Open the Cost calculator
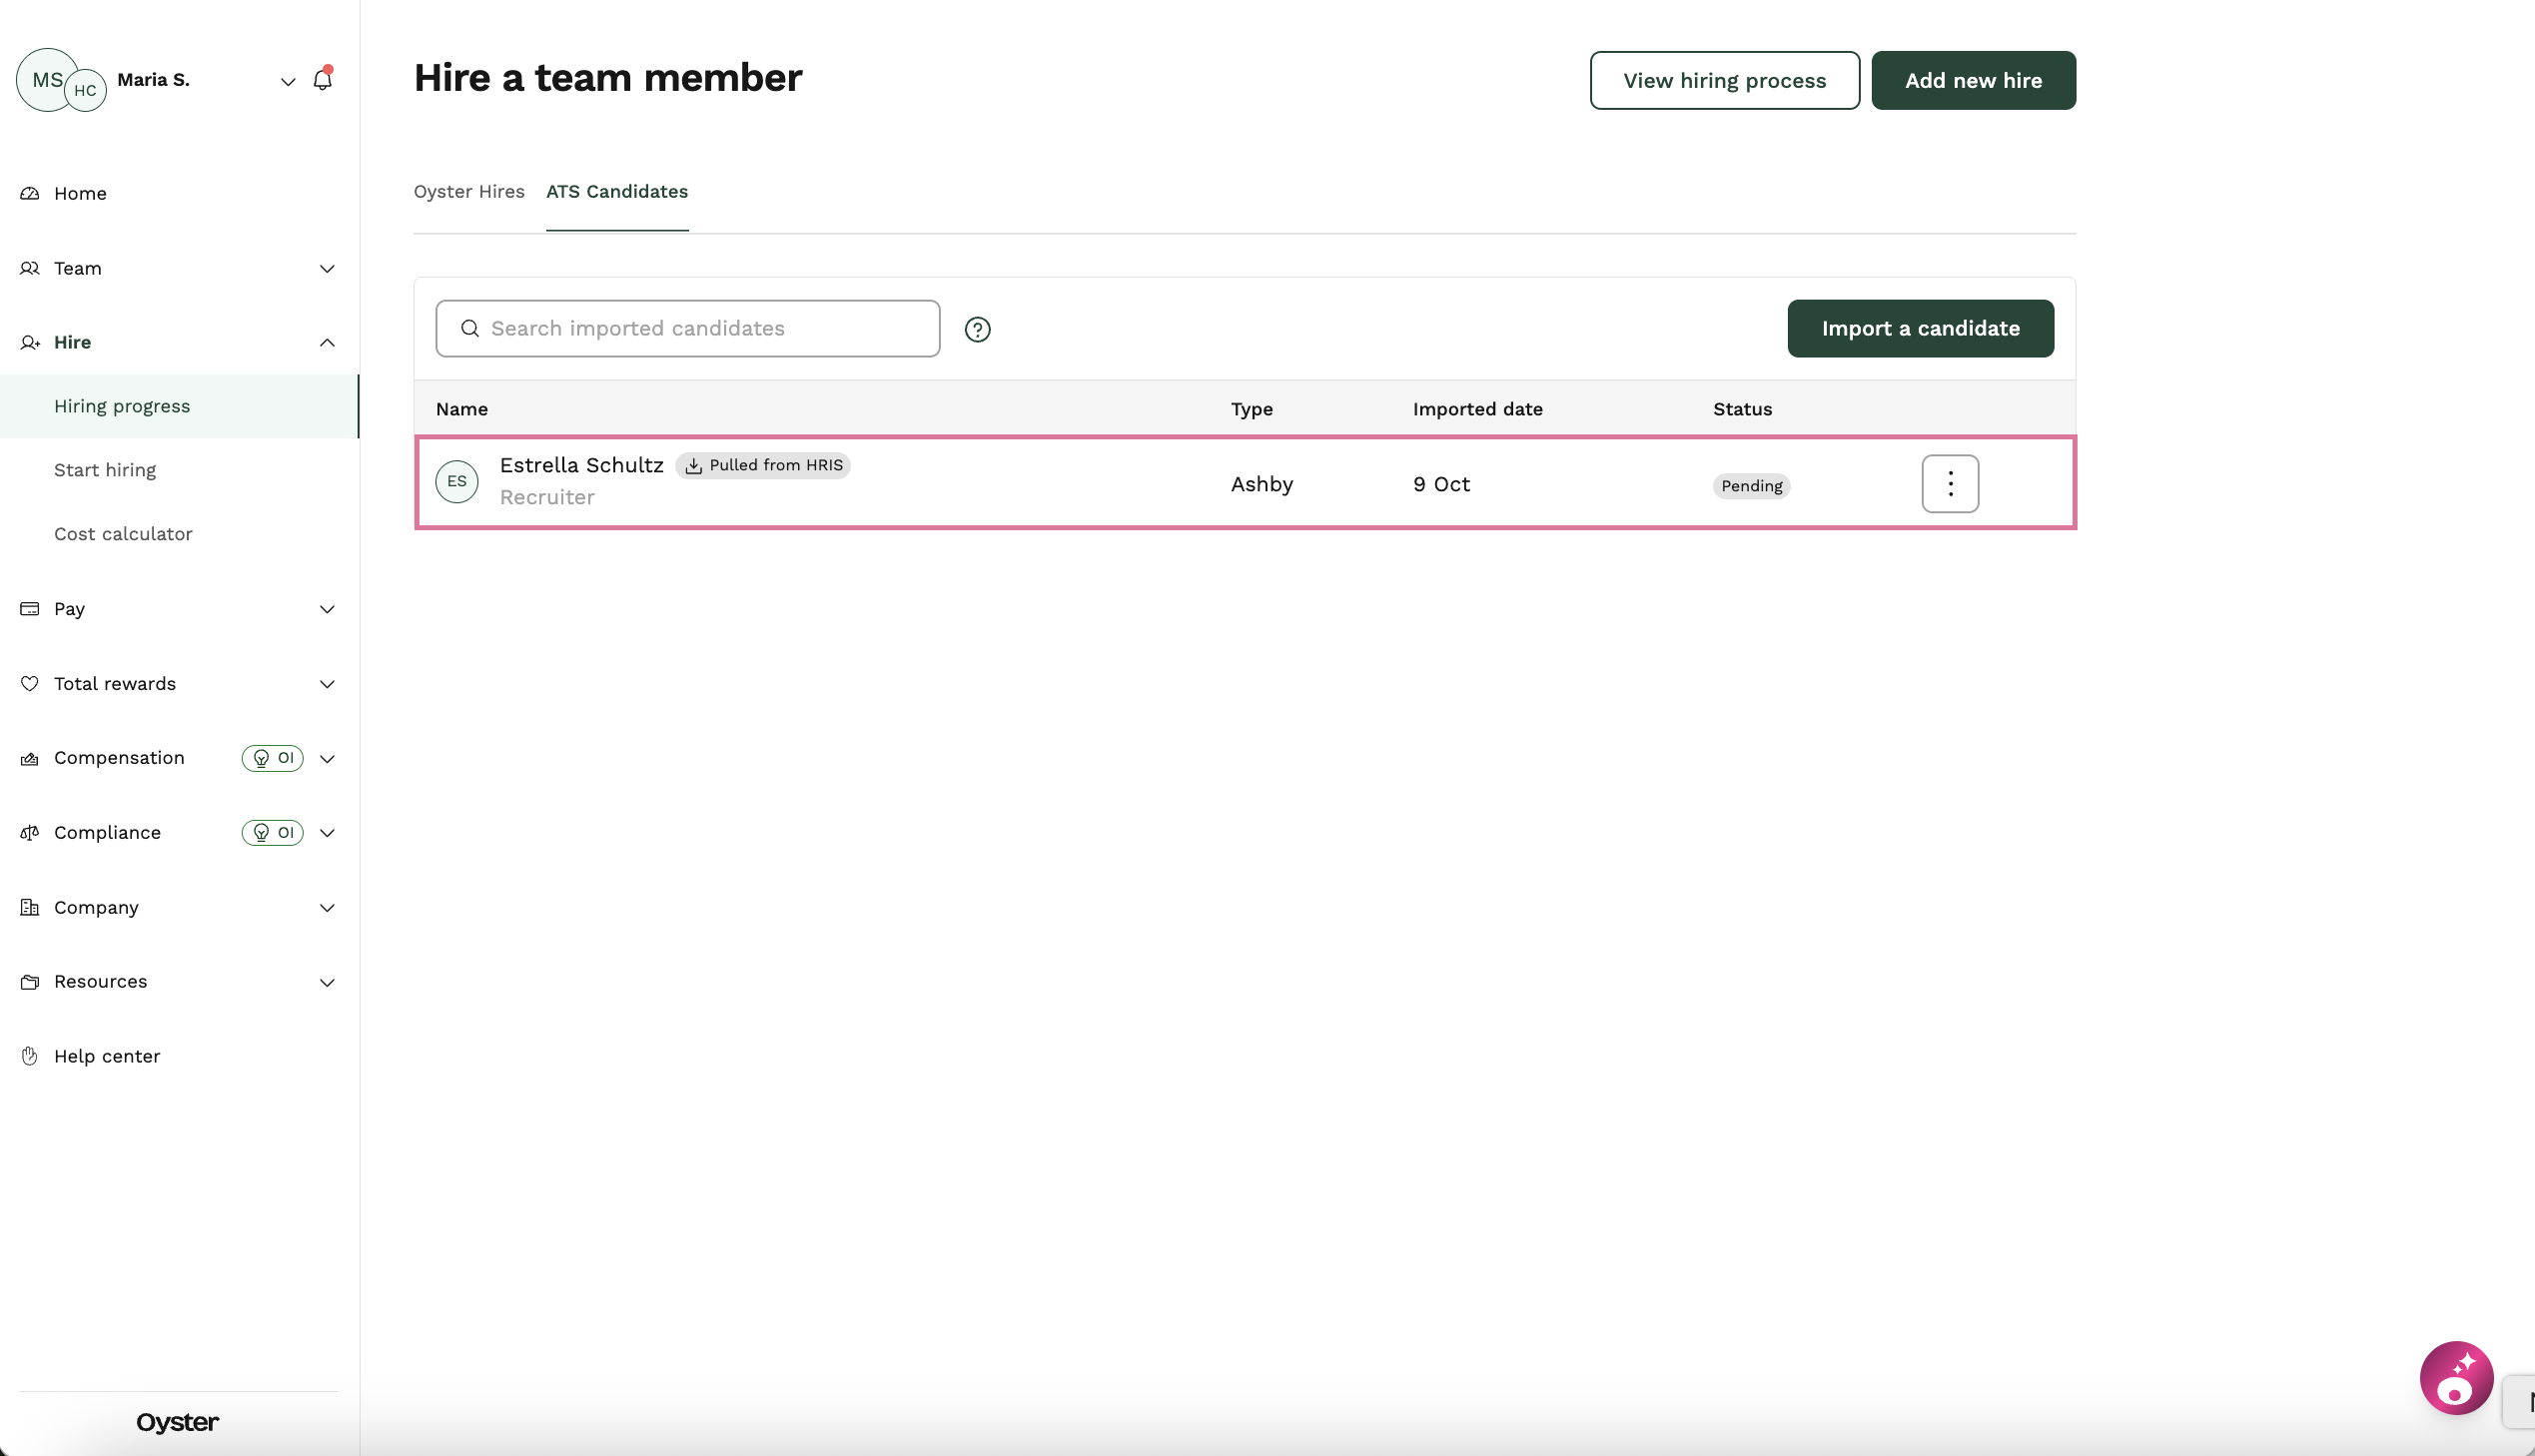 [x=123, y=534]
